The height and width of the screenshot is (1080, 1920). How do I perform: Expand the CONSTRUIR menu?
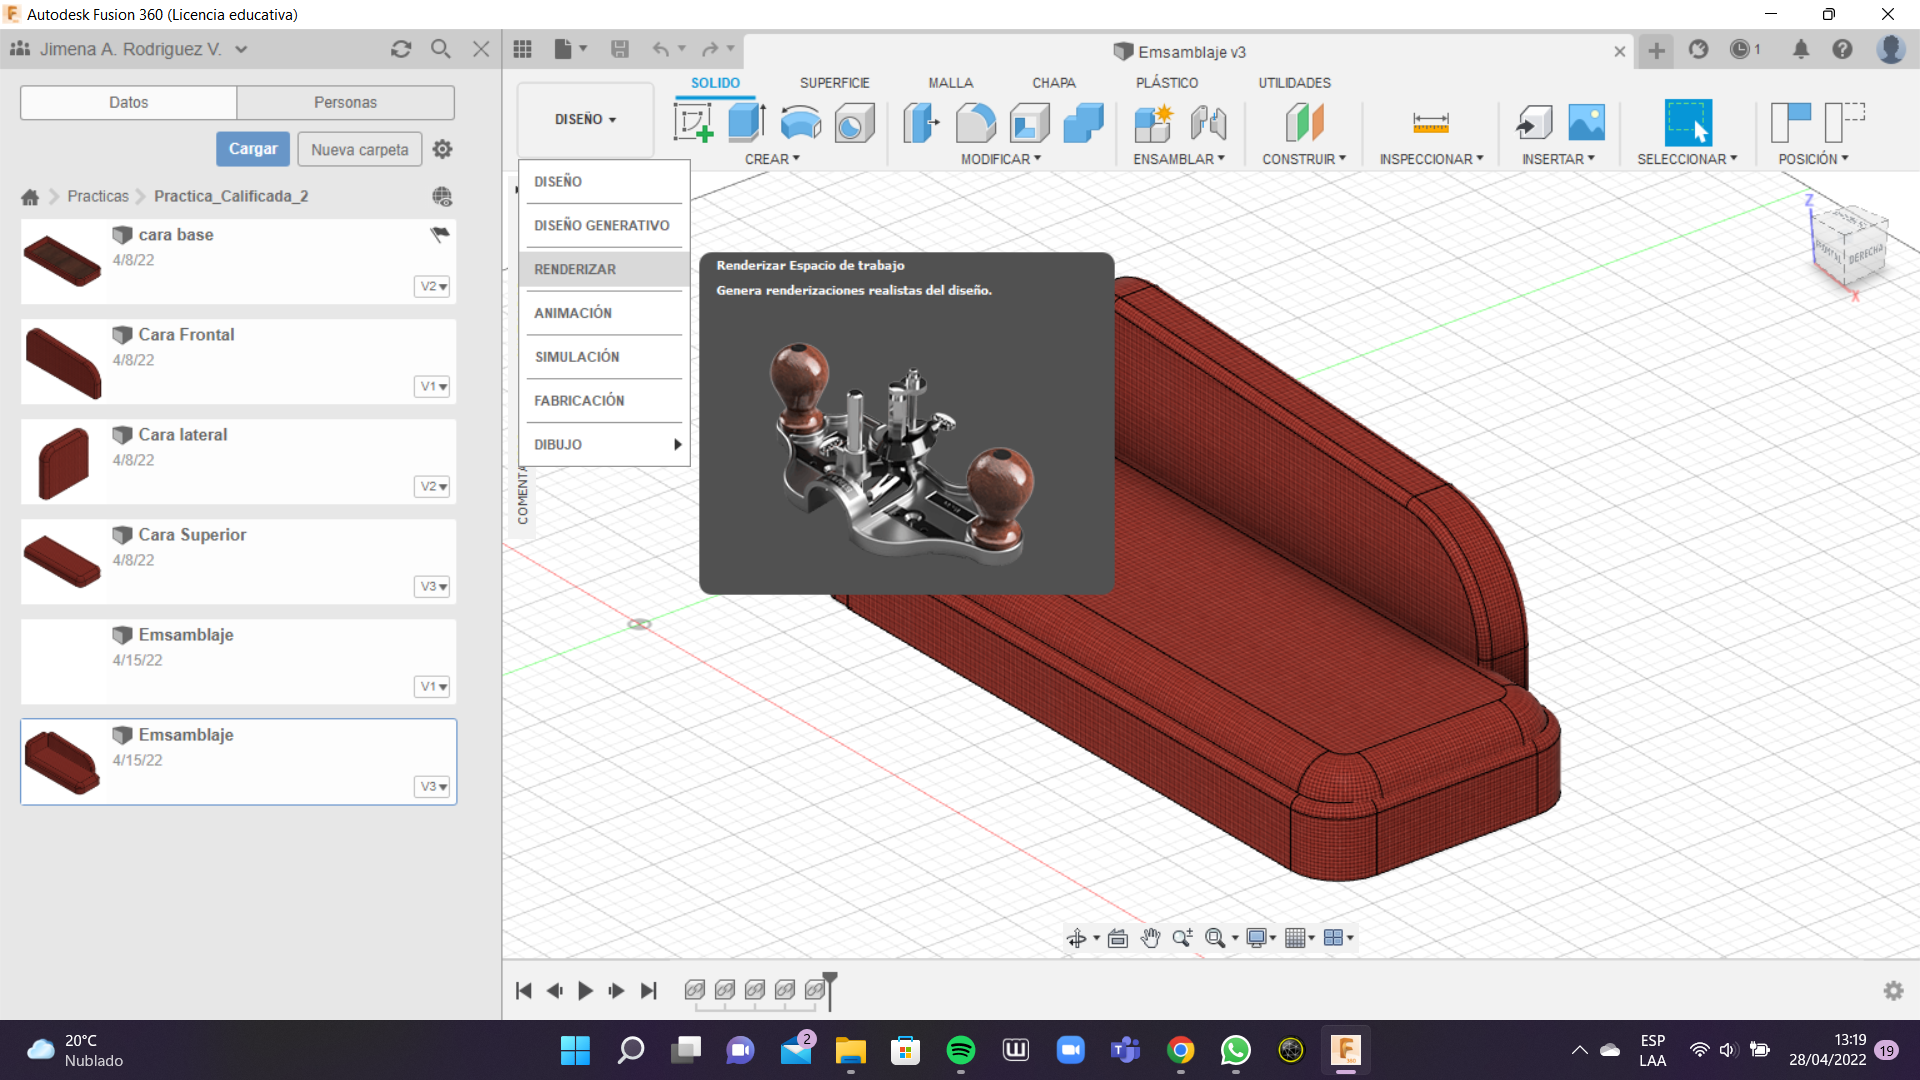click(1304, 159)
